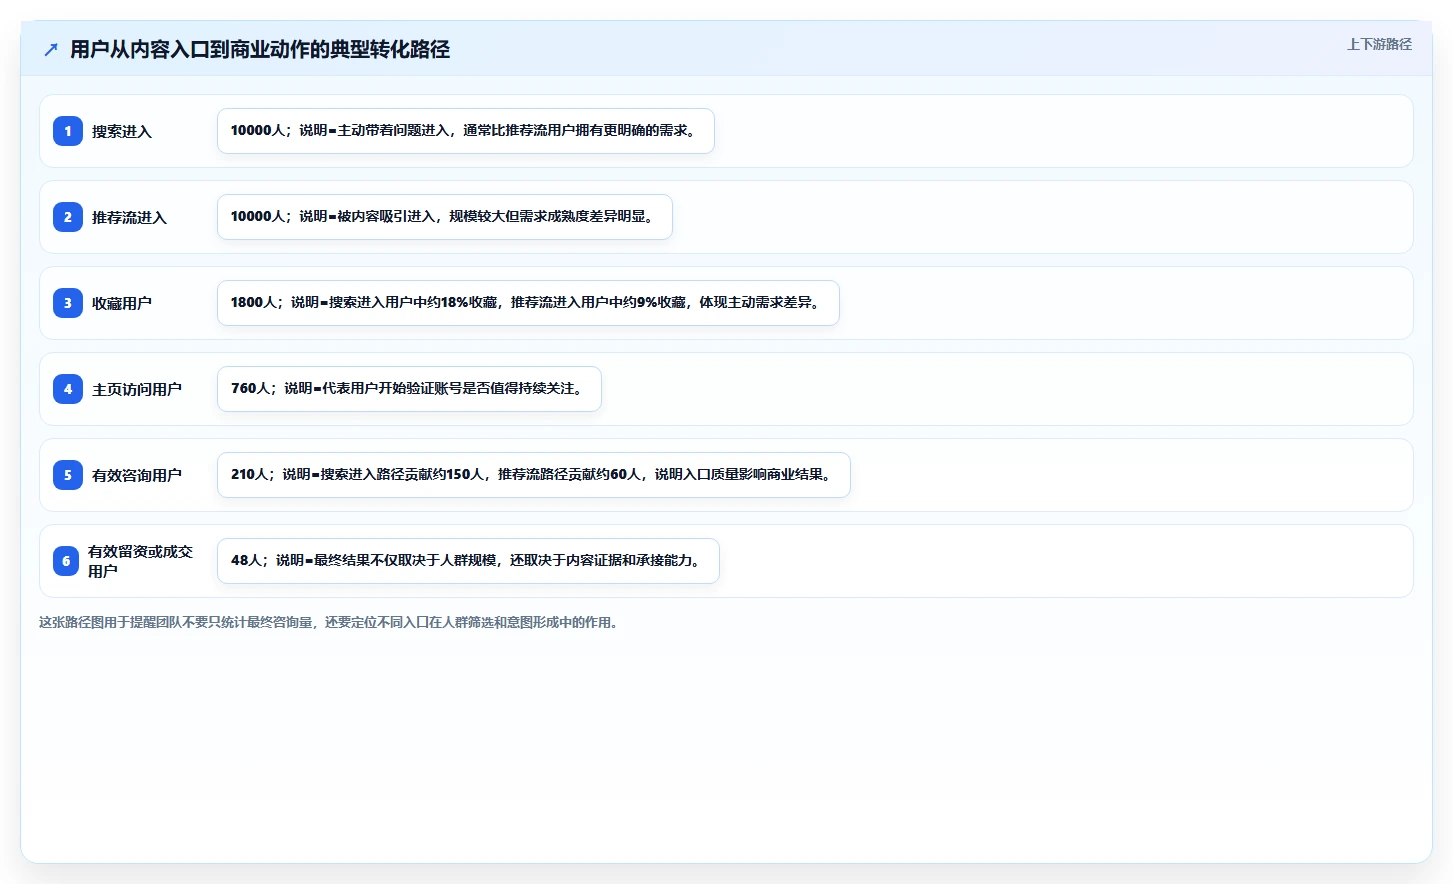The image size is (1453, 884).
Task: Click the 推荐流进入 description about 被内容吸引进入
Action: pyautogui.click(x=445, y=217)
